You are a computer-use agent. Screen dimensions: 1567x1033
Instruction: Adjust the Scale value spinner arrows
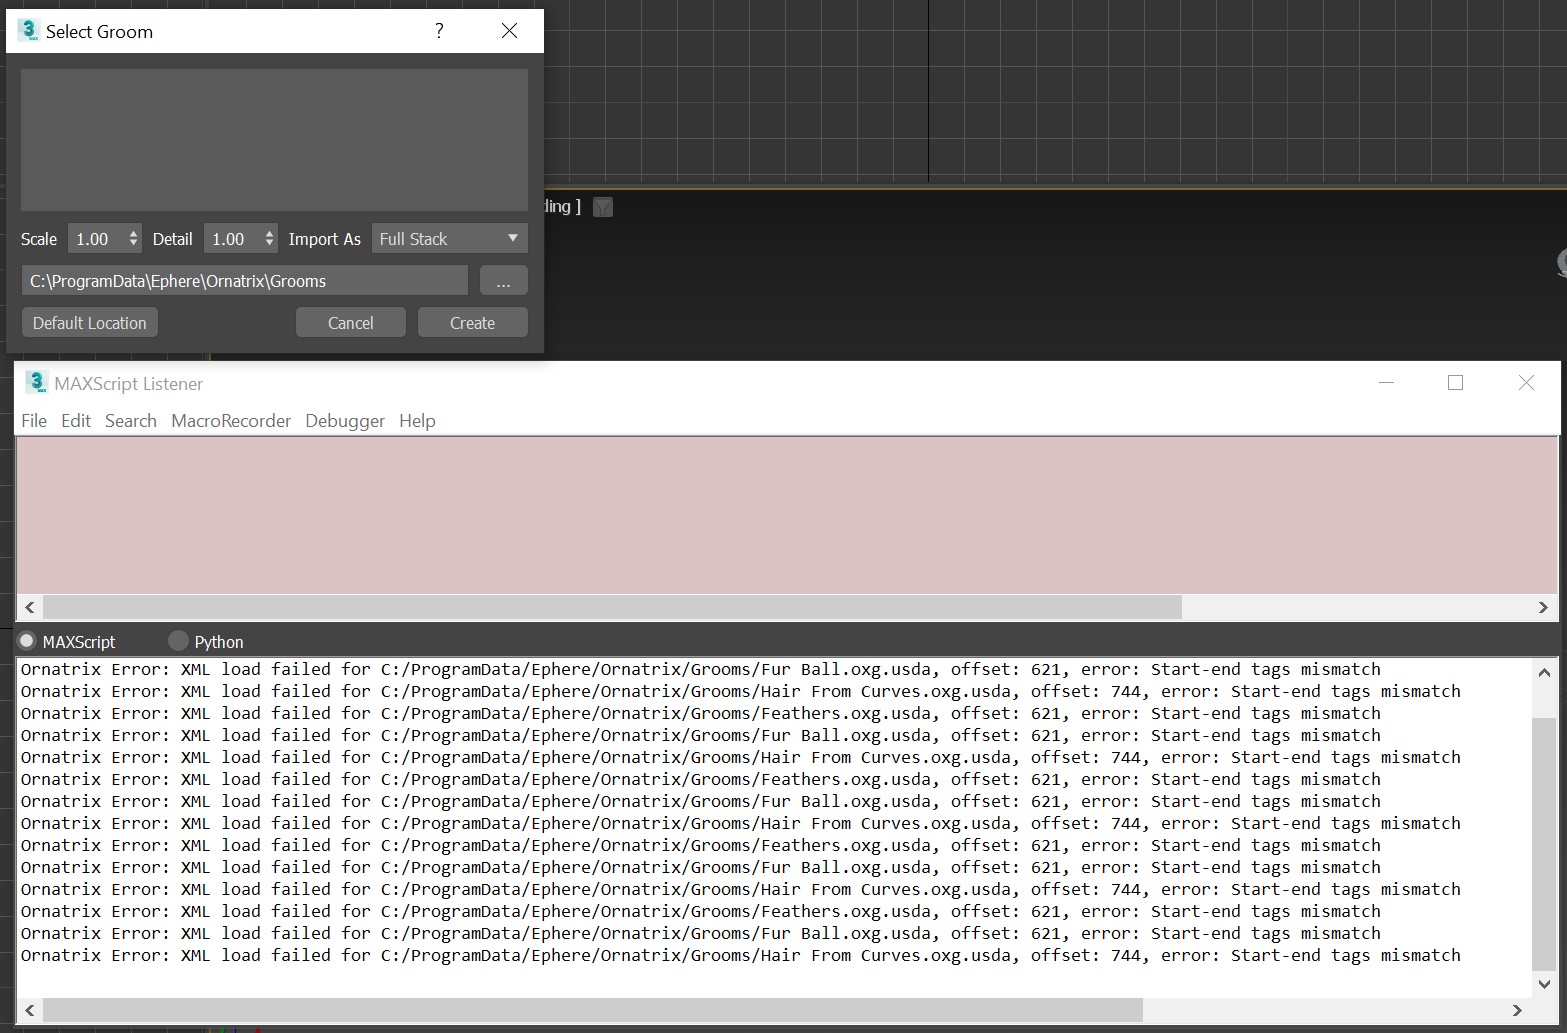click(x=133, y=239)
